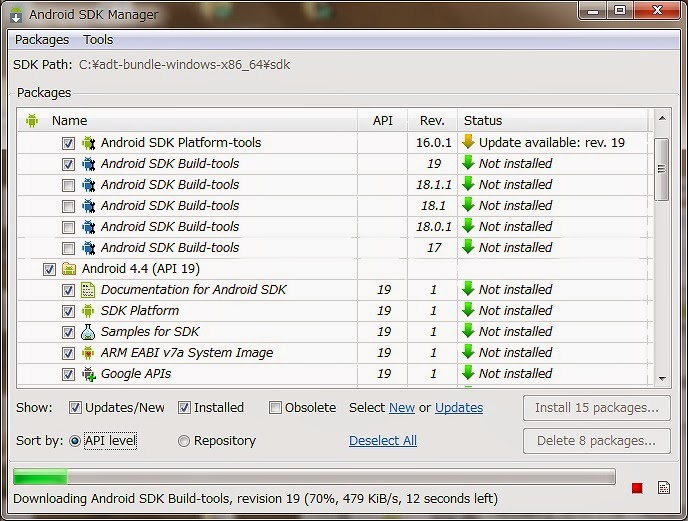This screenshot has width=688, height=521.
Task: Click the green arrow in the Samples for SDK status
Action: point(468,331)
